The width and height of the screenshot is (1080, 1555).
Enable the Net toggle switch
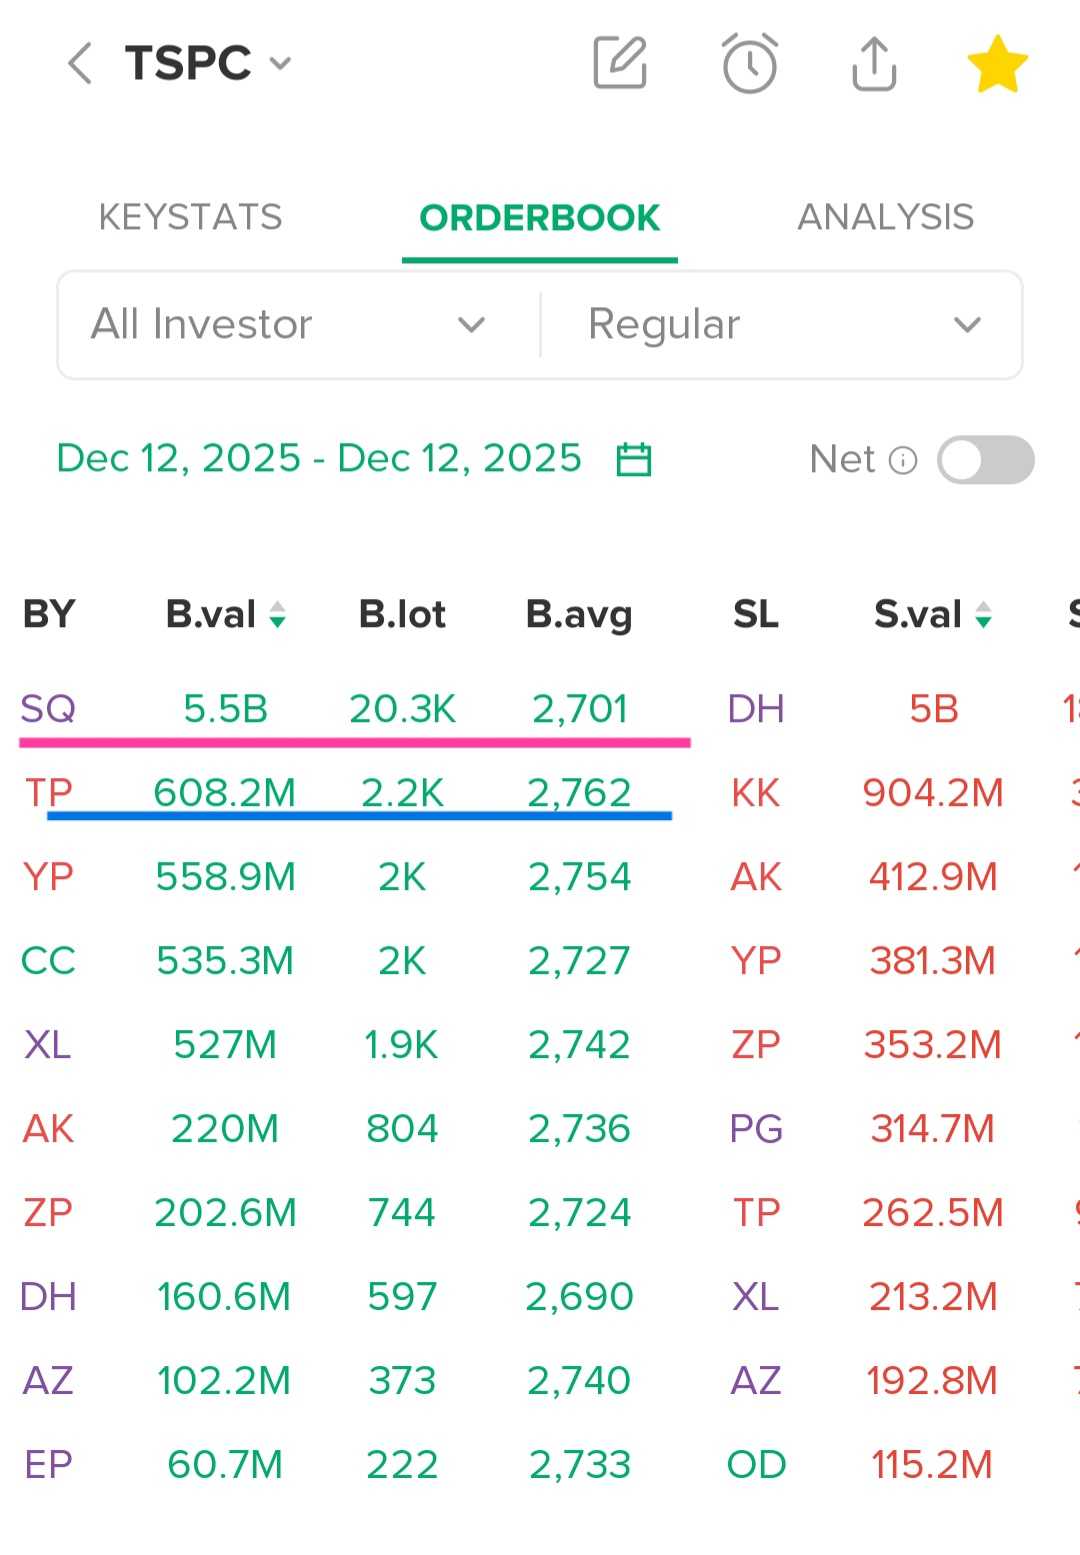tap(985, 460)
